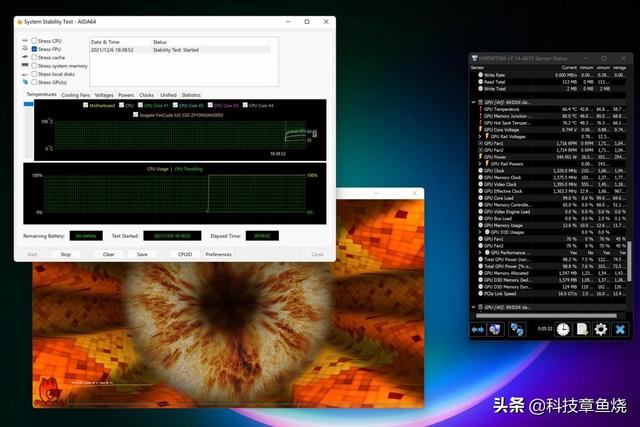Enable the Stress CPU checkbox
640x427 pixels.
34,41
